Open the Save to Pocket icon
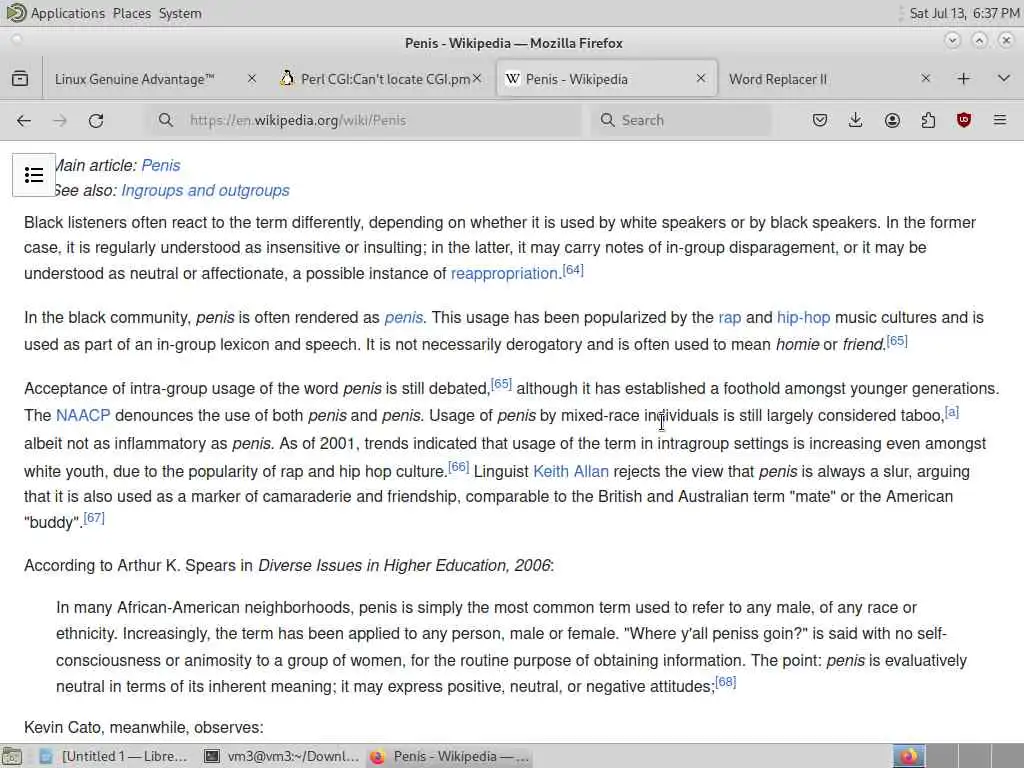The width and height of the screenshot is (1024, 768). click(820, 120)
